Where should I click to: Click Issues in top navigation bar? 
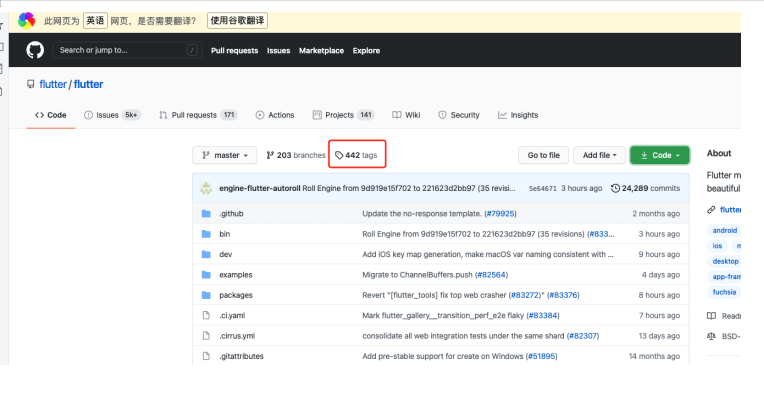coord(278,51)
